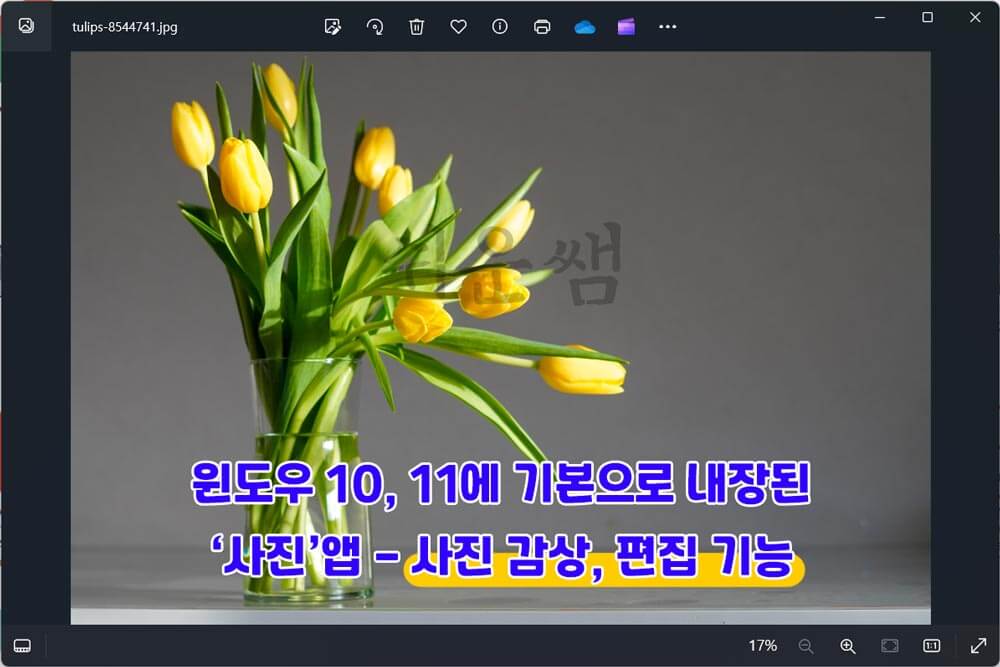Maximize the Photos window
1000x667 pixels.
point(928,17)
